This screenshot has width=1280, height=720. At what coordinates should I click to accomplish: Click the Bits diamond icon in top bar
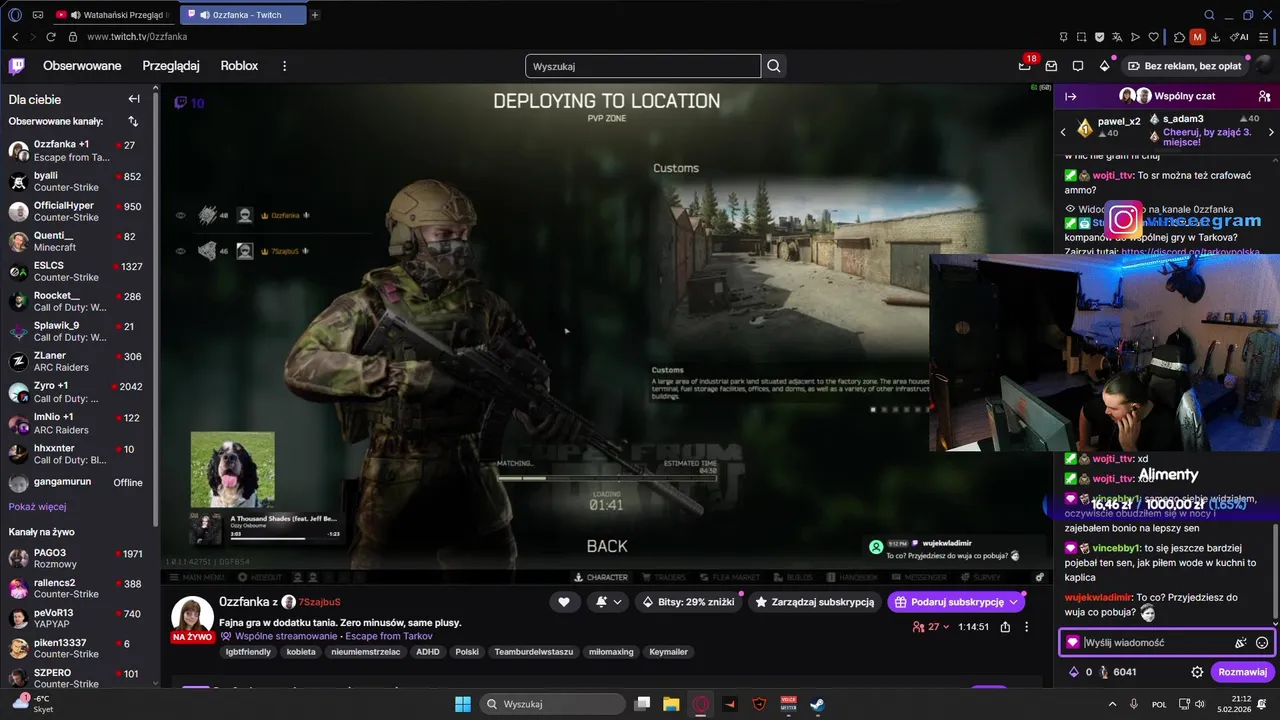(x=1104, y=66)
